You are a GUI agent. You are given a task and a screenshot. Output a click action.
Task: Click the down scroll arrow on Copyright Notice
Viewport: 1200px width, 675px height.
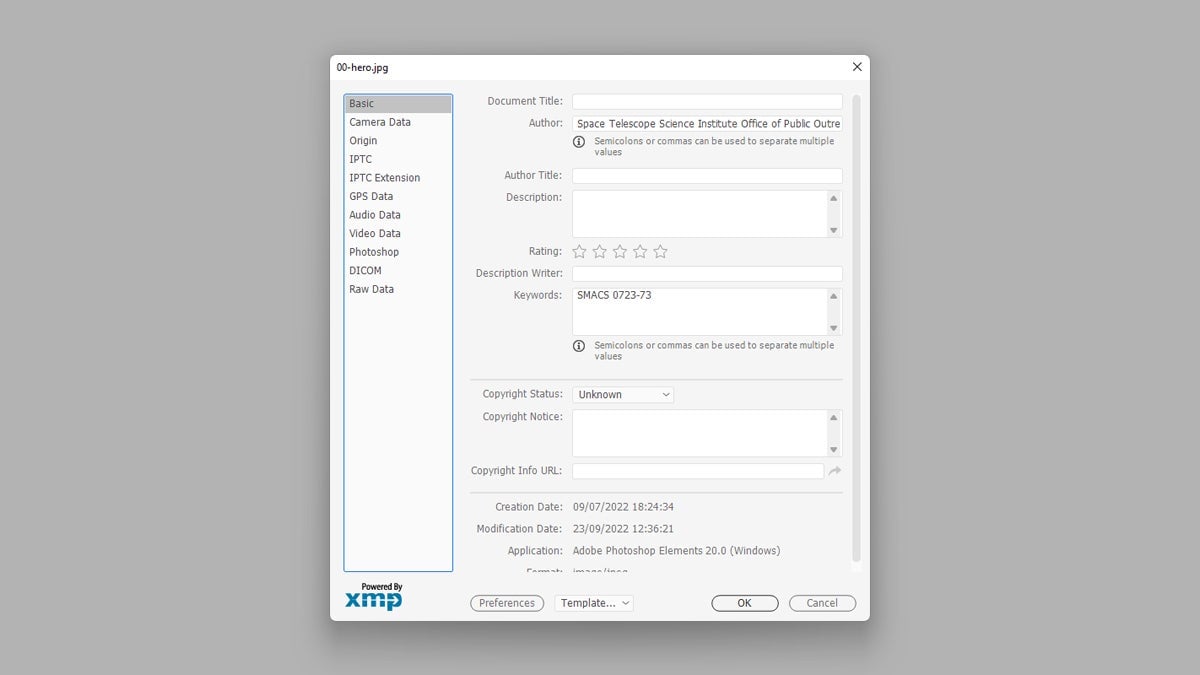[x=833, y=449]
